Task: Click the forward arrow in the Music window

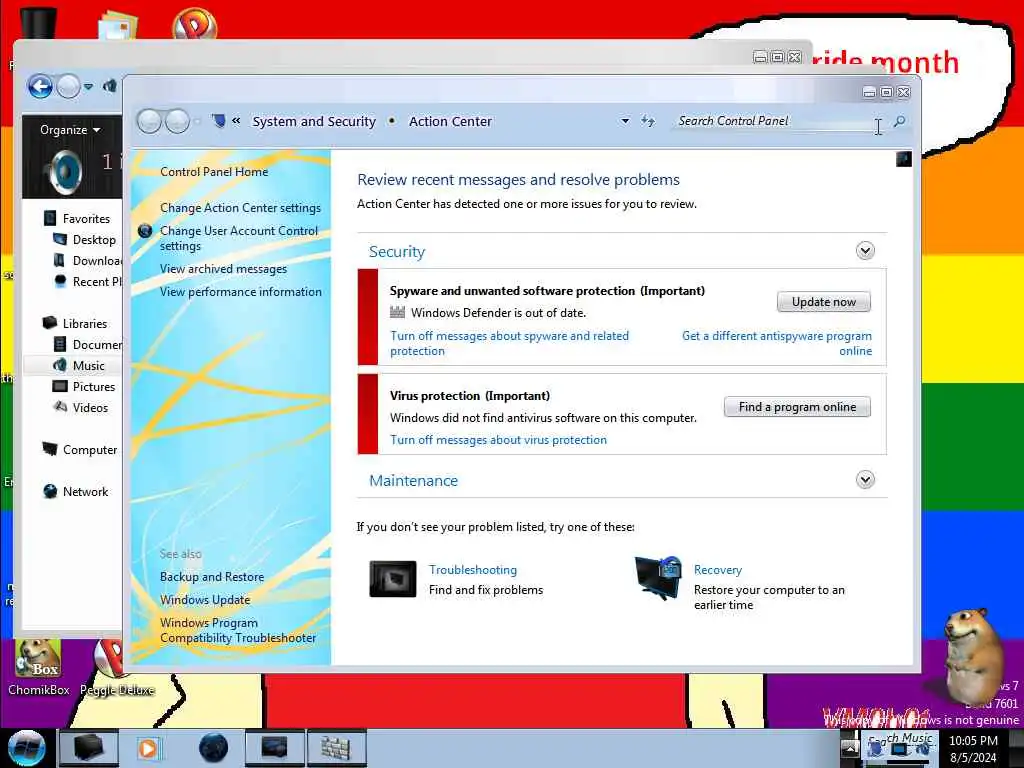Action: (68, 86)
